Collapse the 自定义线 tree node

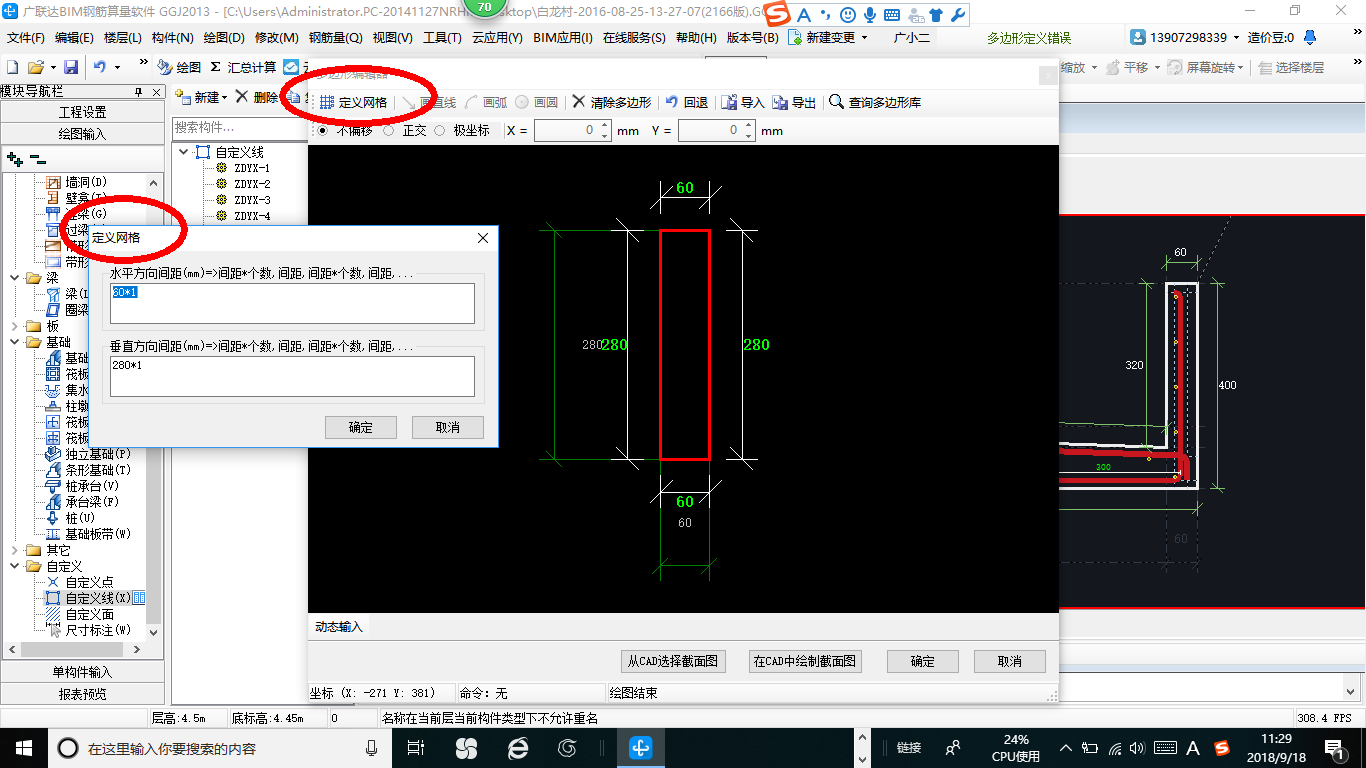(183, 152)
